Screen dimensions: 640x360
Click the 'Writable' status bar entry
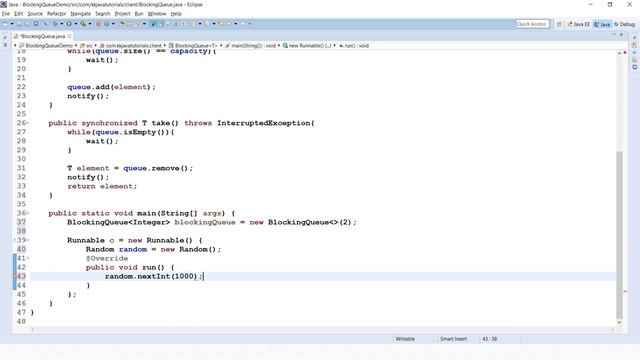405,339
